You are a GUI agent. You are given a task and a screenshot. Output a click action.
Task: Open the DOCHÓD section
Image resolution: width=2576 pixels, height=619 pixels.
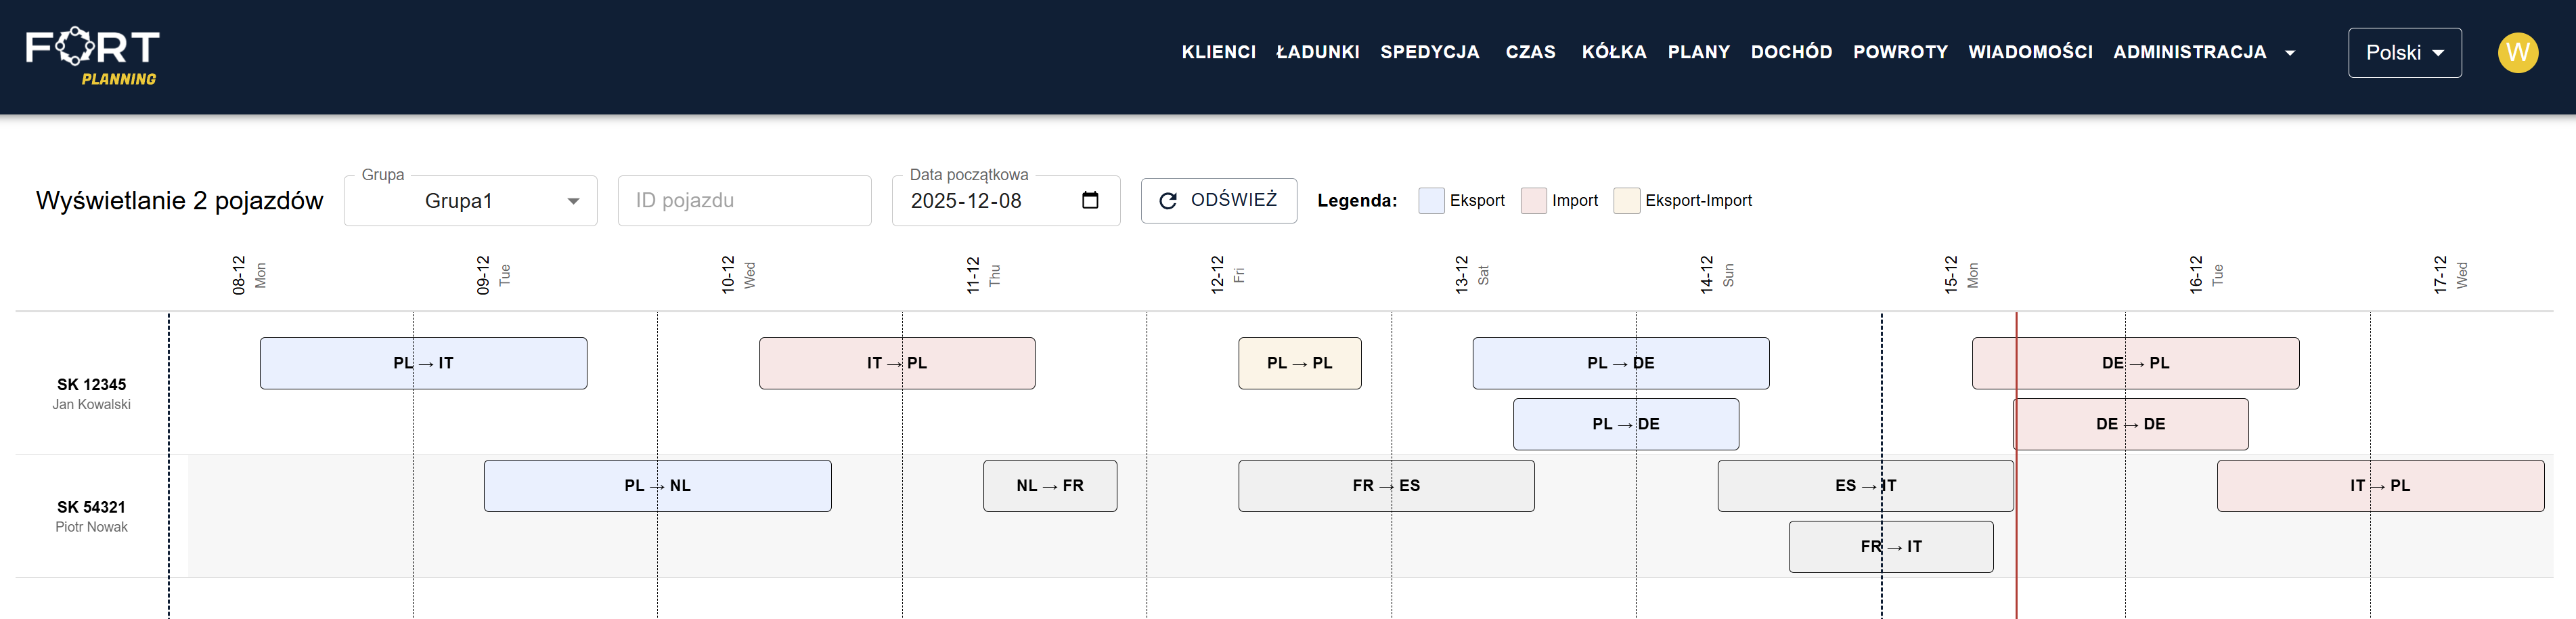pyautogui.click(x=1791, y=52)
